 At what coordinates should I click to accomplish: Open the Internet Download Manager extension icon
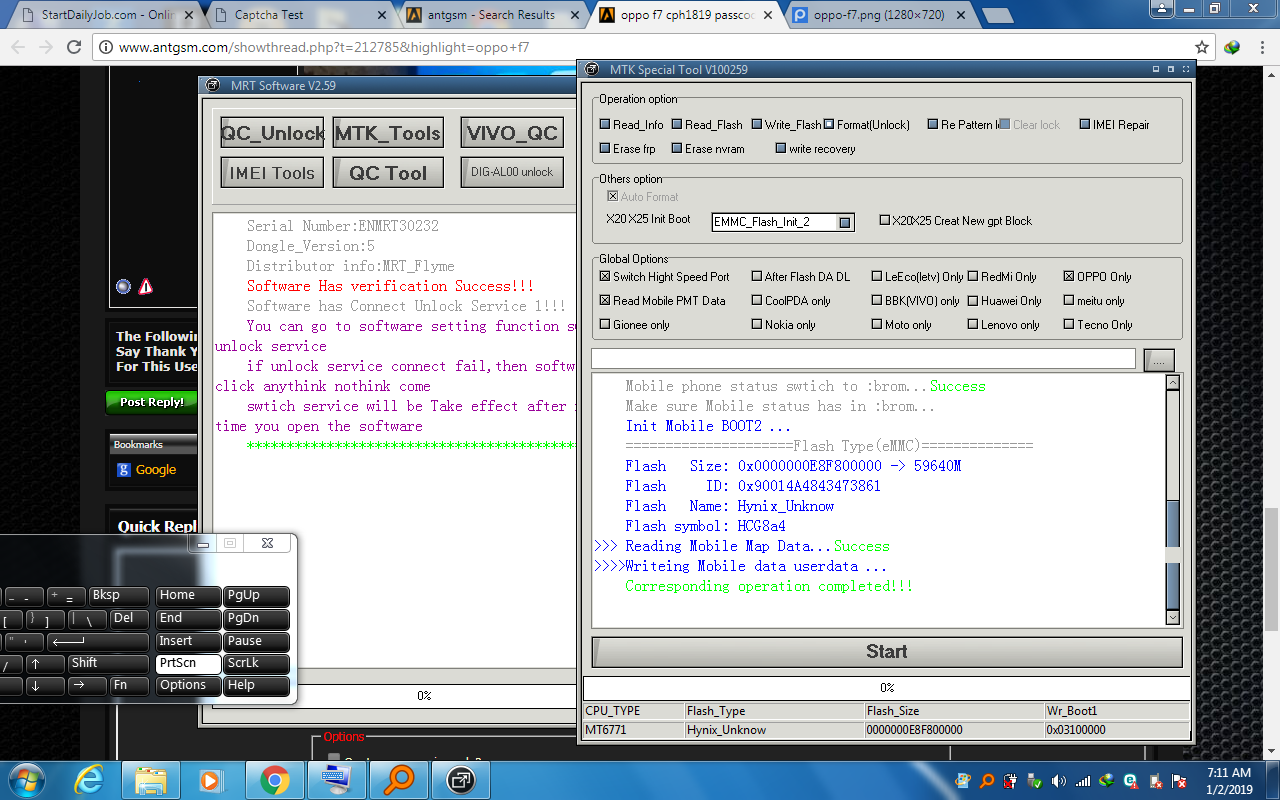tap(1232, 47)
